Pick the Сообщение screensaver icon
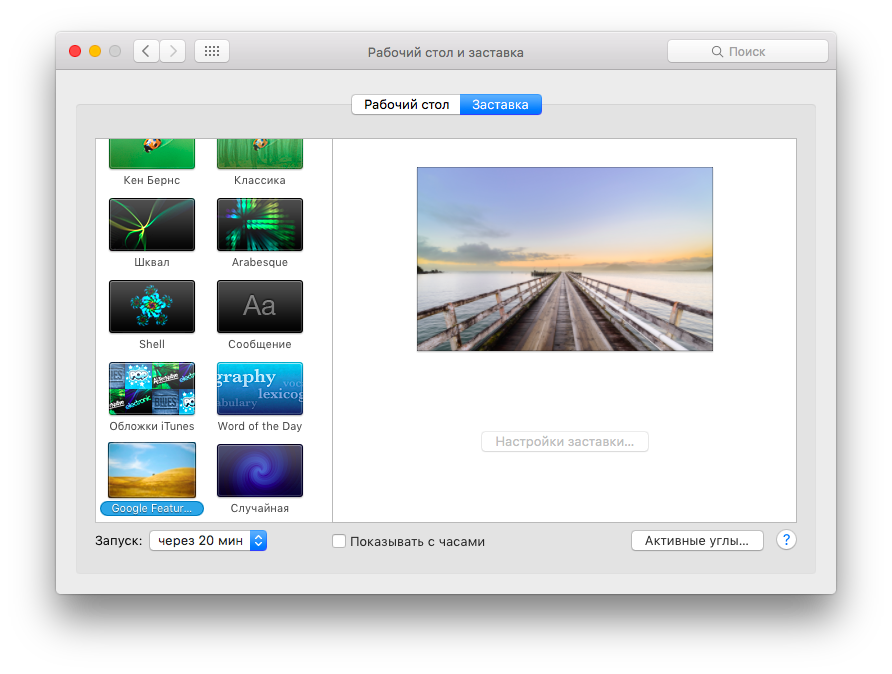The height and width of the screenshot is (674, 892). [x=259, y=306]
